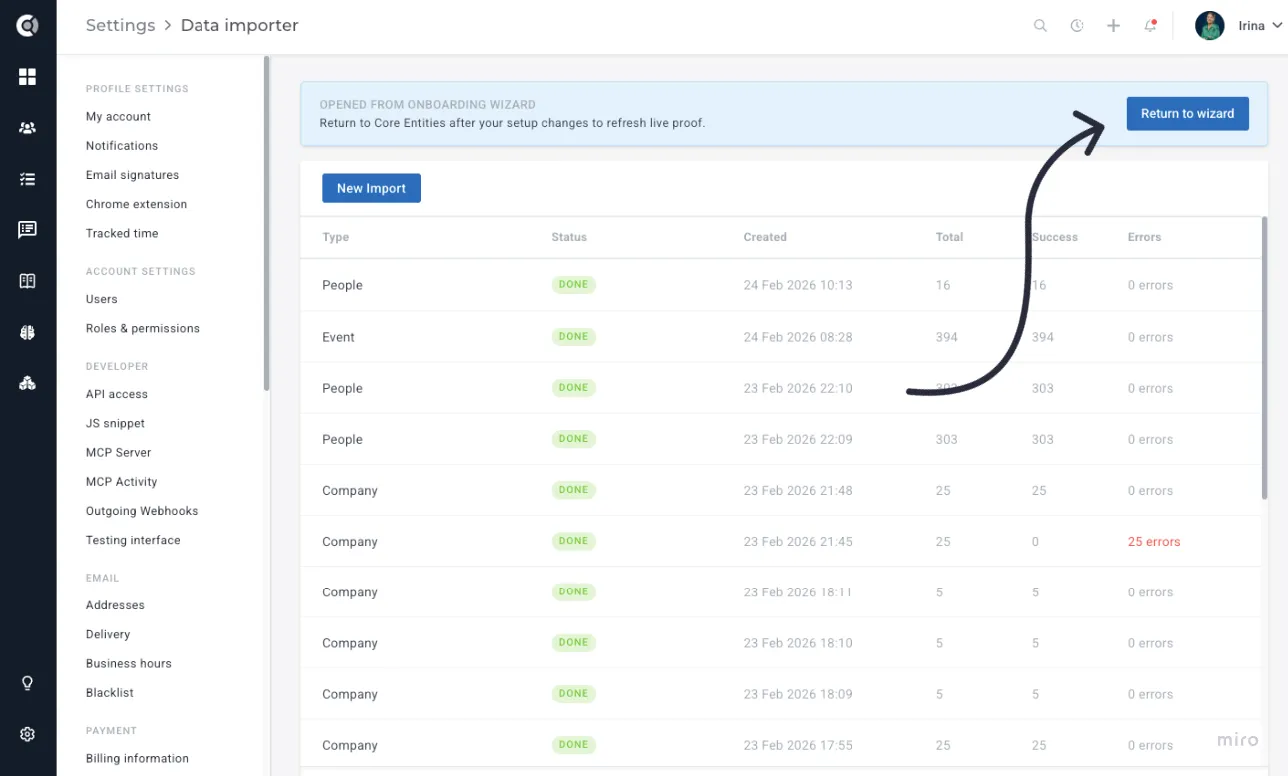
Task: Click Irina's profile avatar
Action: click(x=1210, y=26)
